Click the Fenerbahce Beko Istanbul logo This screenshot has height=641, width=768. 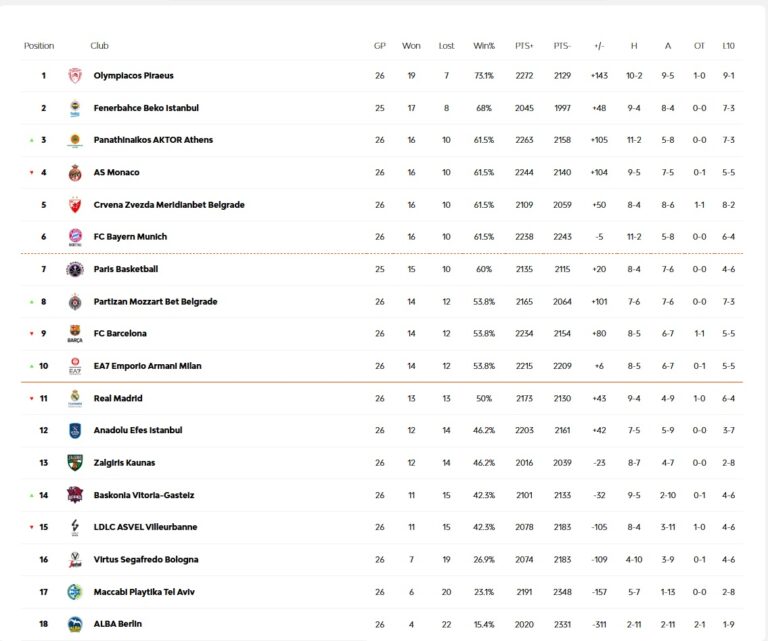coord(75,108)
